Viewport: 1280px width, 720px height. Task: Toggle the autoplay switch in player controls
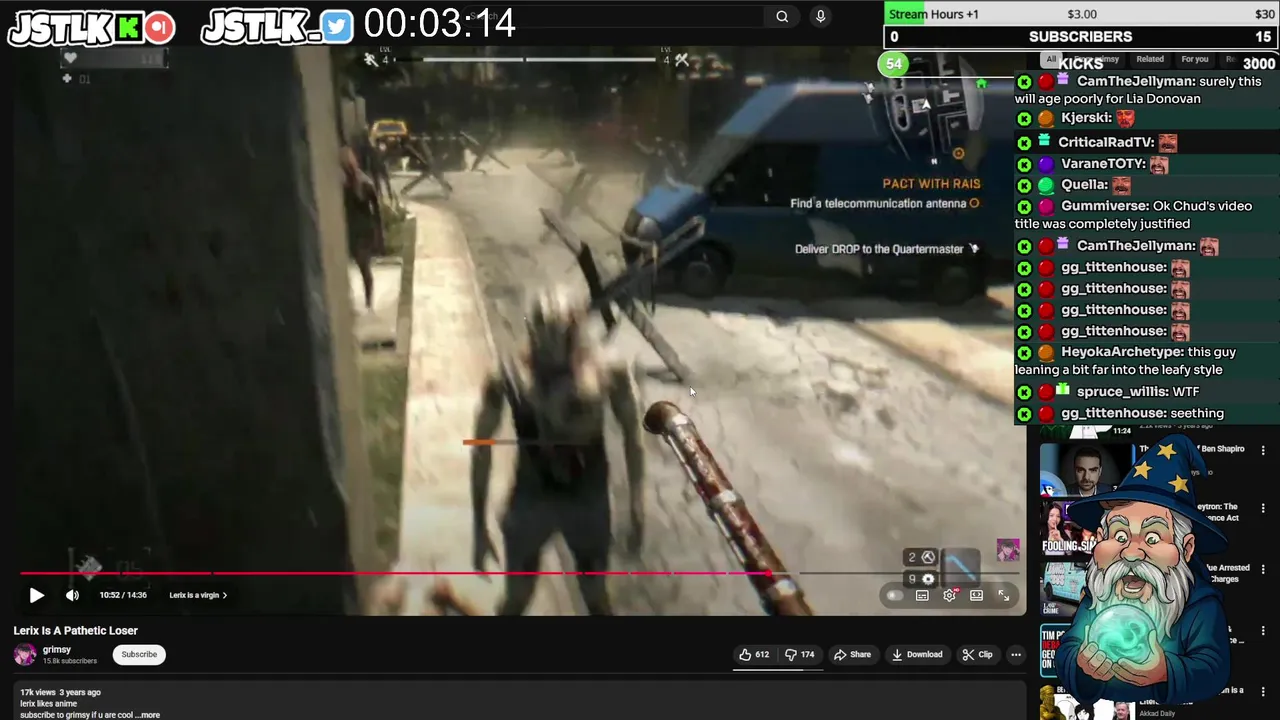pyautogui.click(x=894, y=595)
